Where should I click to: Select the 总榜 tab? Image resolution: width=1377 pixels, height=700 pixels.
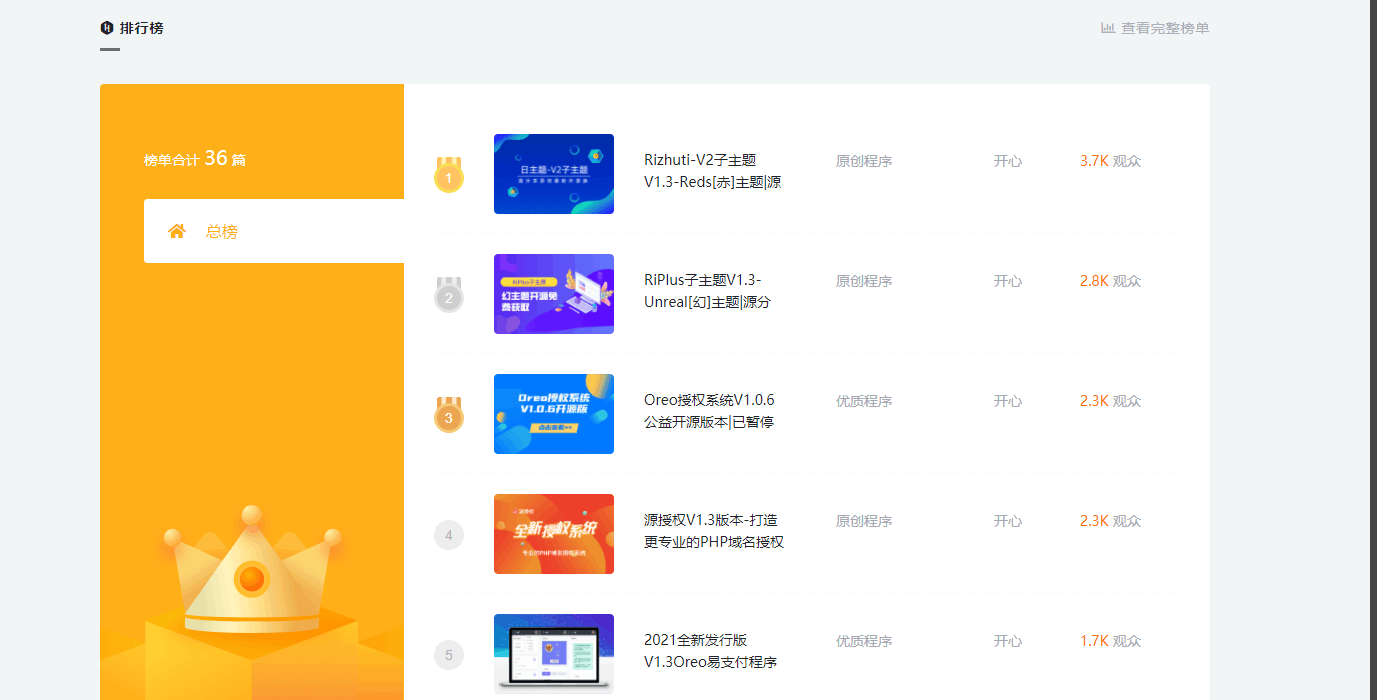(x=221, y=231)
